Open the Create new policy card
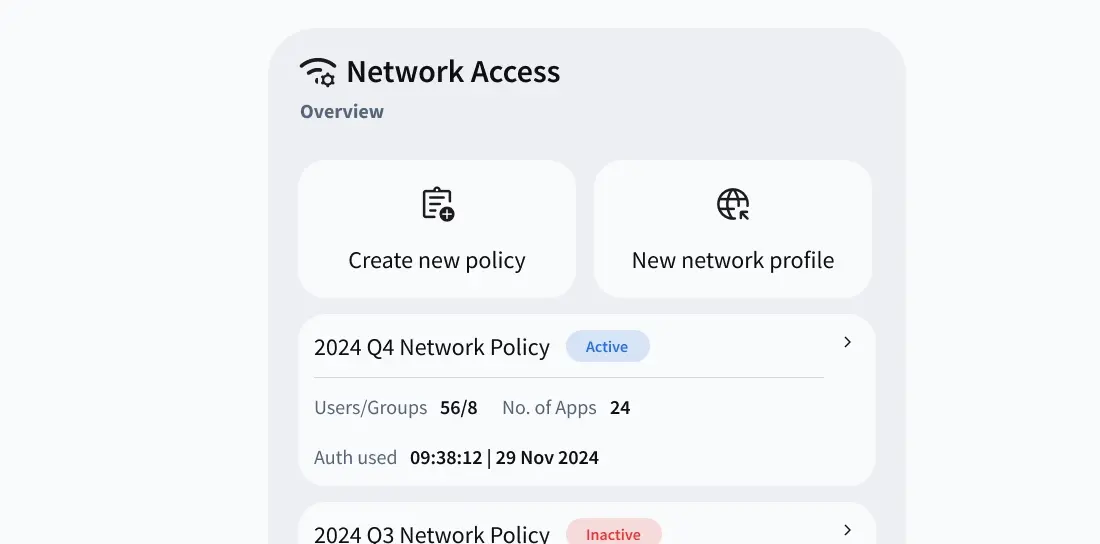Image resolution: width=1100 pixels, height=544 pixels. pos(437,229)
